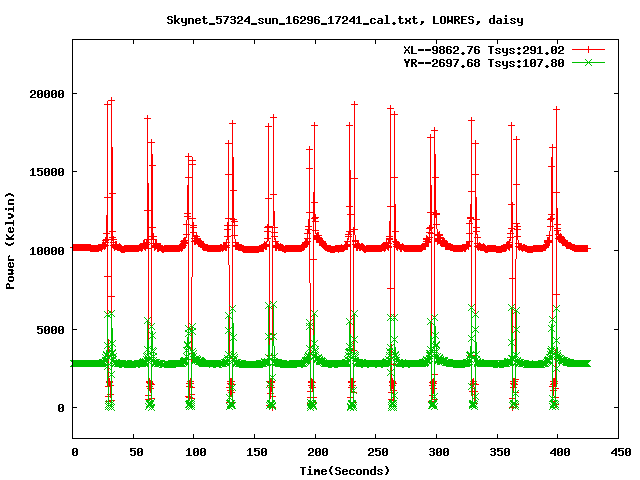Click the 20000 y-axis tick label

point(47,94)
